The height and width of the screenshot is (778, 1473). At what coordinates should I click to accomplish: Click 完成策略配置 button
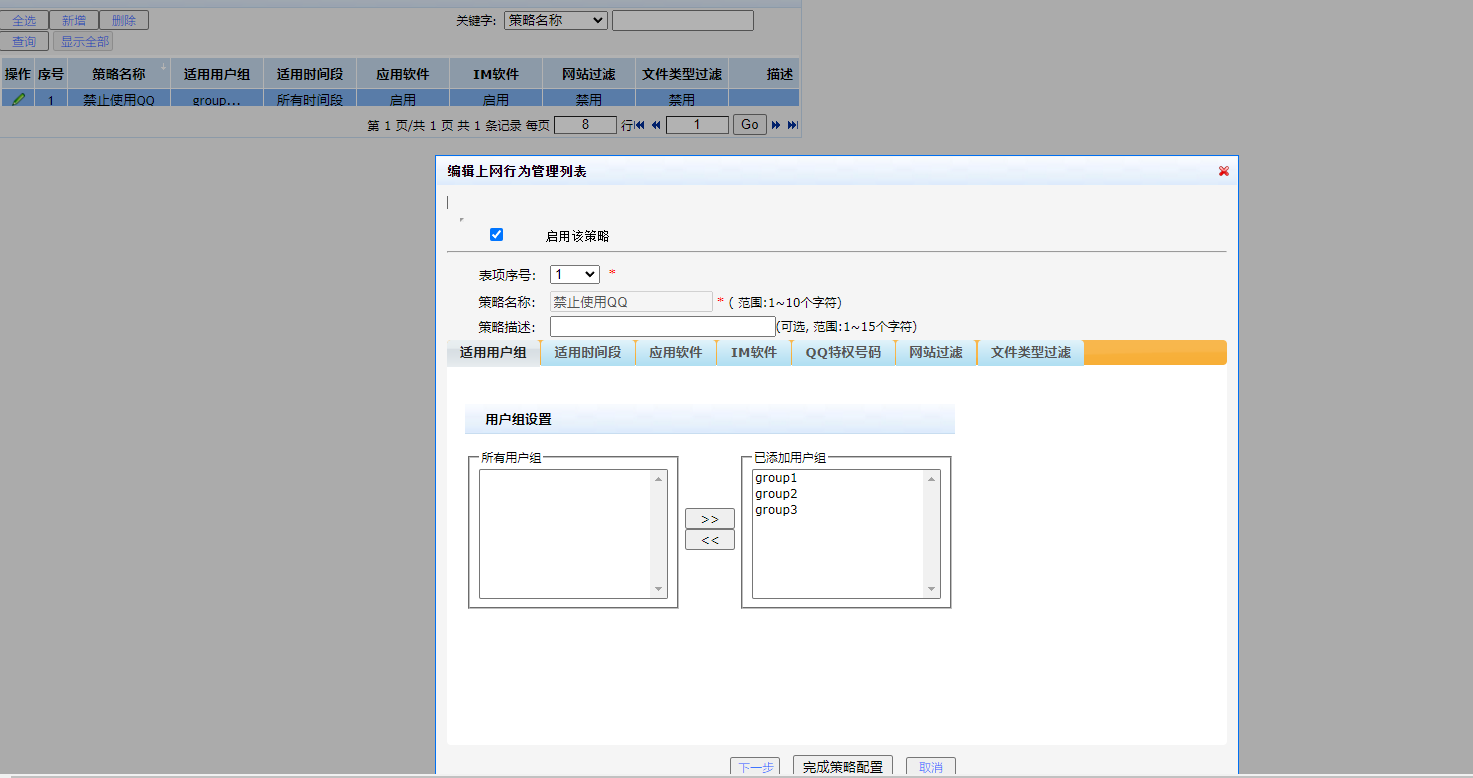click(842, 767)
